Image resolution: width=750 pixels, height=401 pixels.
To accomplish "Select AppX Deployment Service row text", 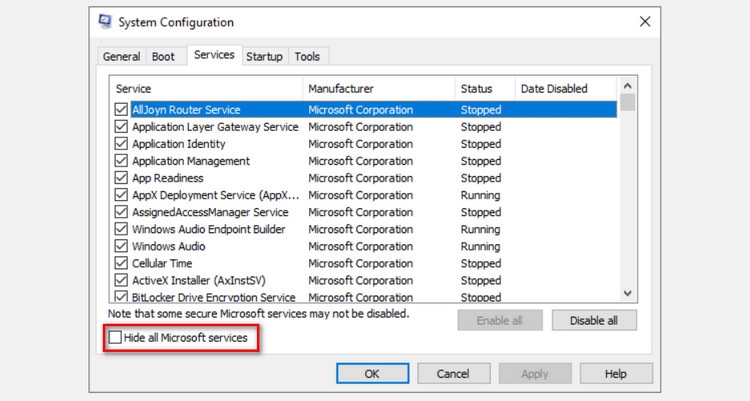I will tap(216, 195).
